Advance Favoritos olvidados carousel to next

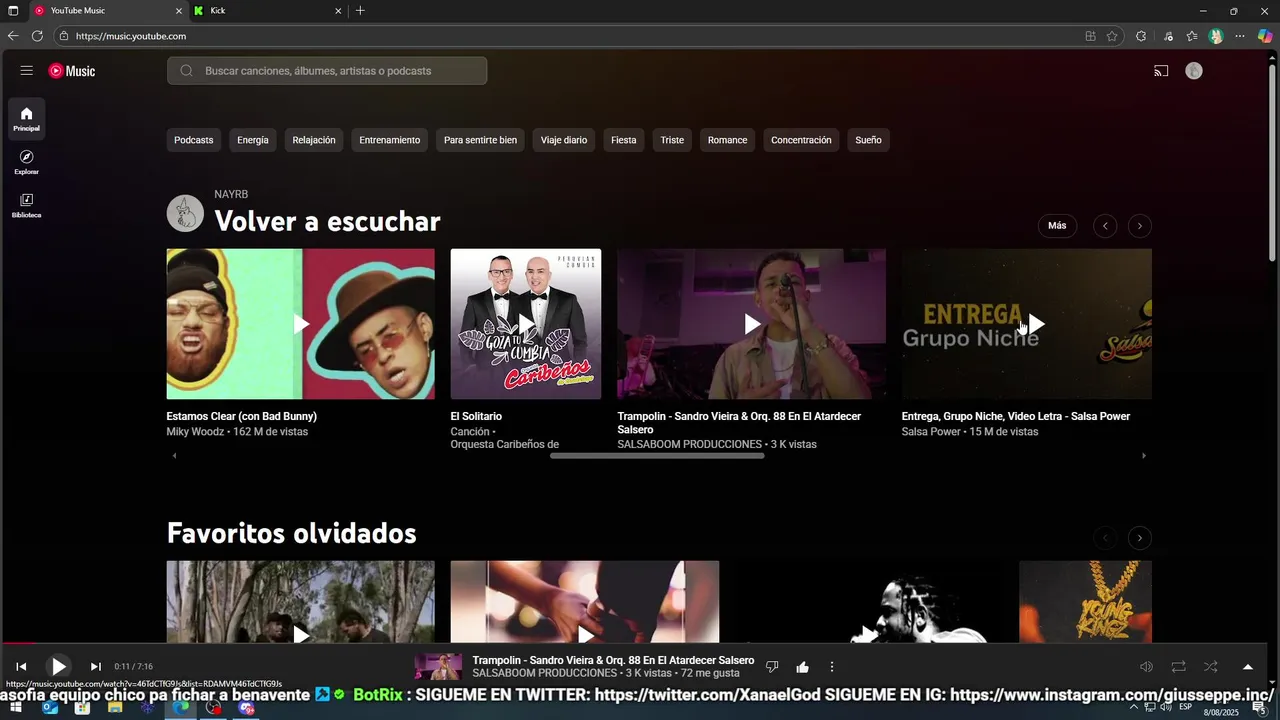(1139, 538)
